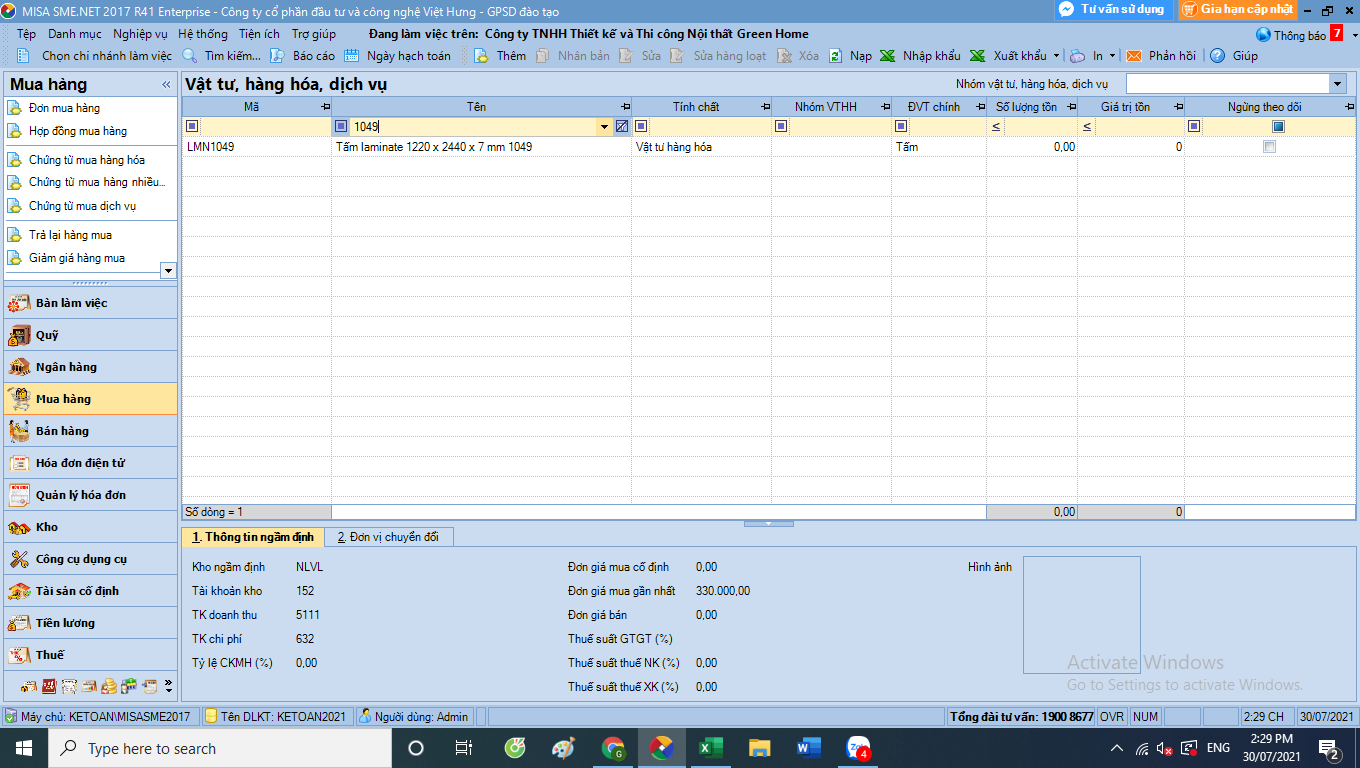Click the Mã filter input field
Viewport: 1360px width, 768px height.
(265, 126)
